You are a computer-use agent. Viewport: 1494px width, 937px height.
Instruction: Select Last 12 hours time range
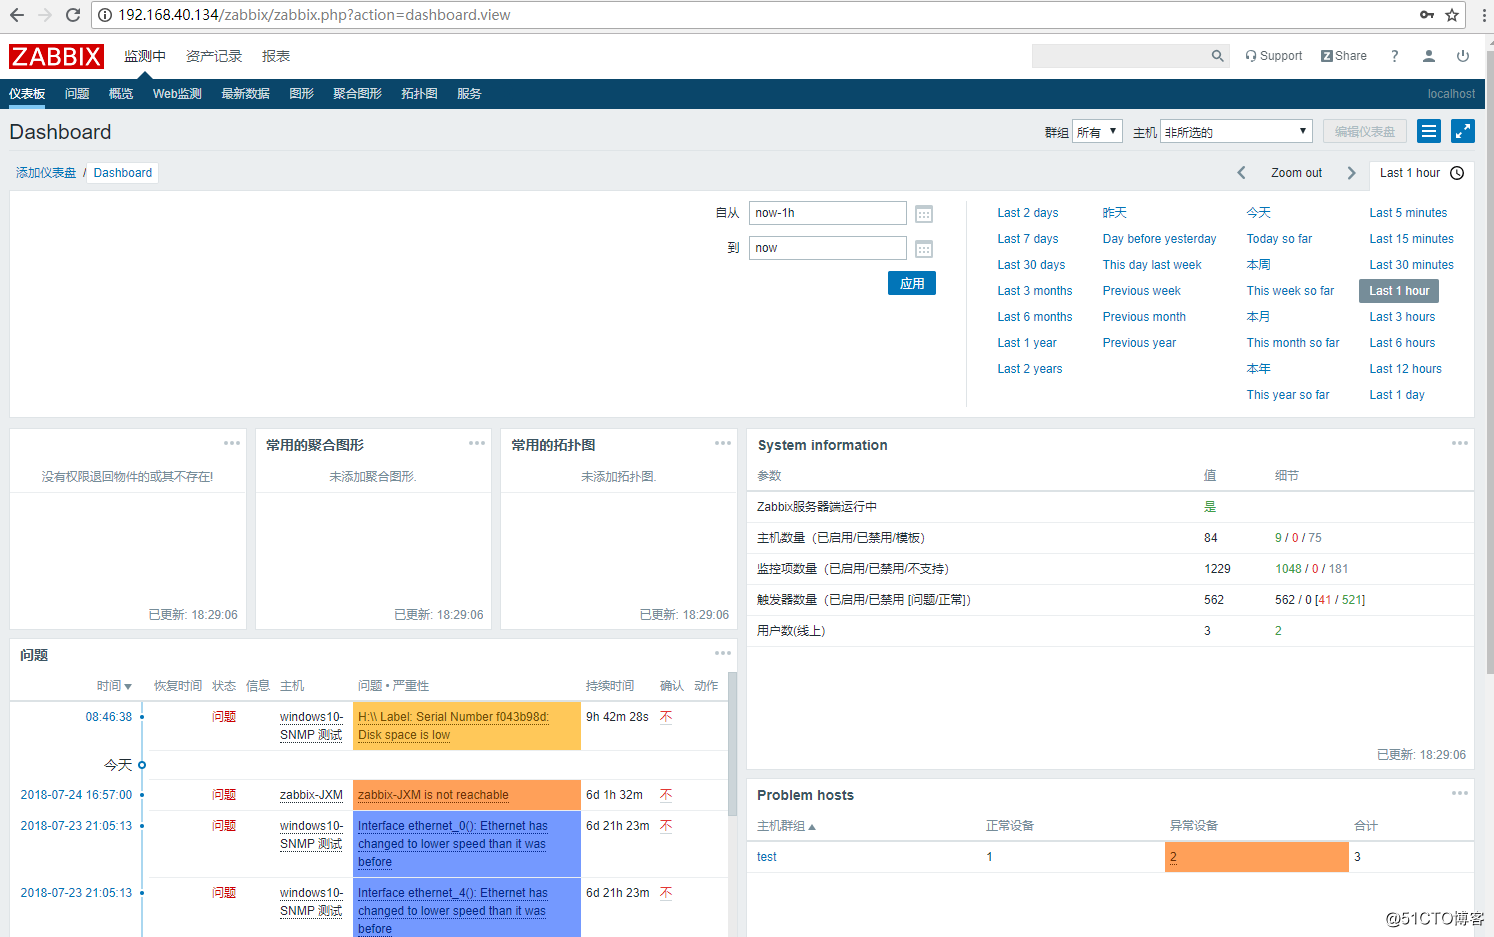coord(1405,369)
